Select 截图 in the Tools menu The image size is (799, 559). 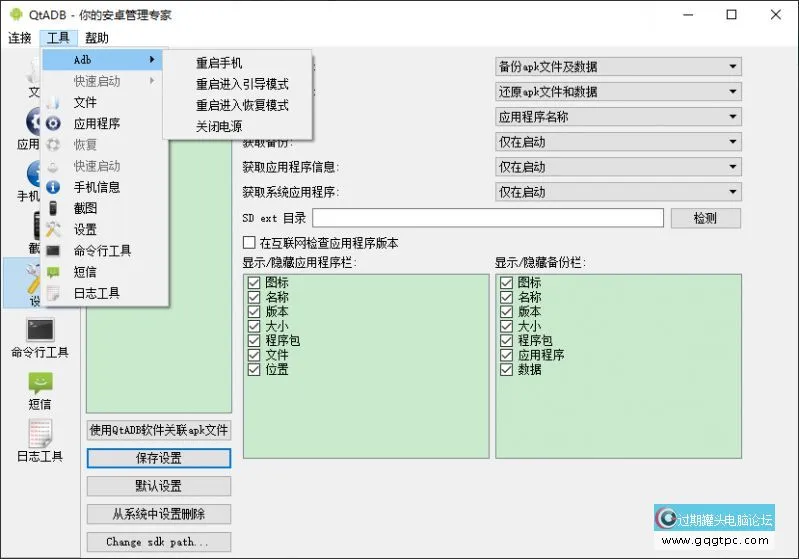85,208
